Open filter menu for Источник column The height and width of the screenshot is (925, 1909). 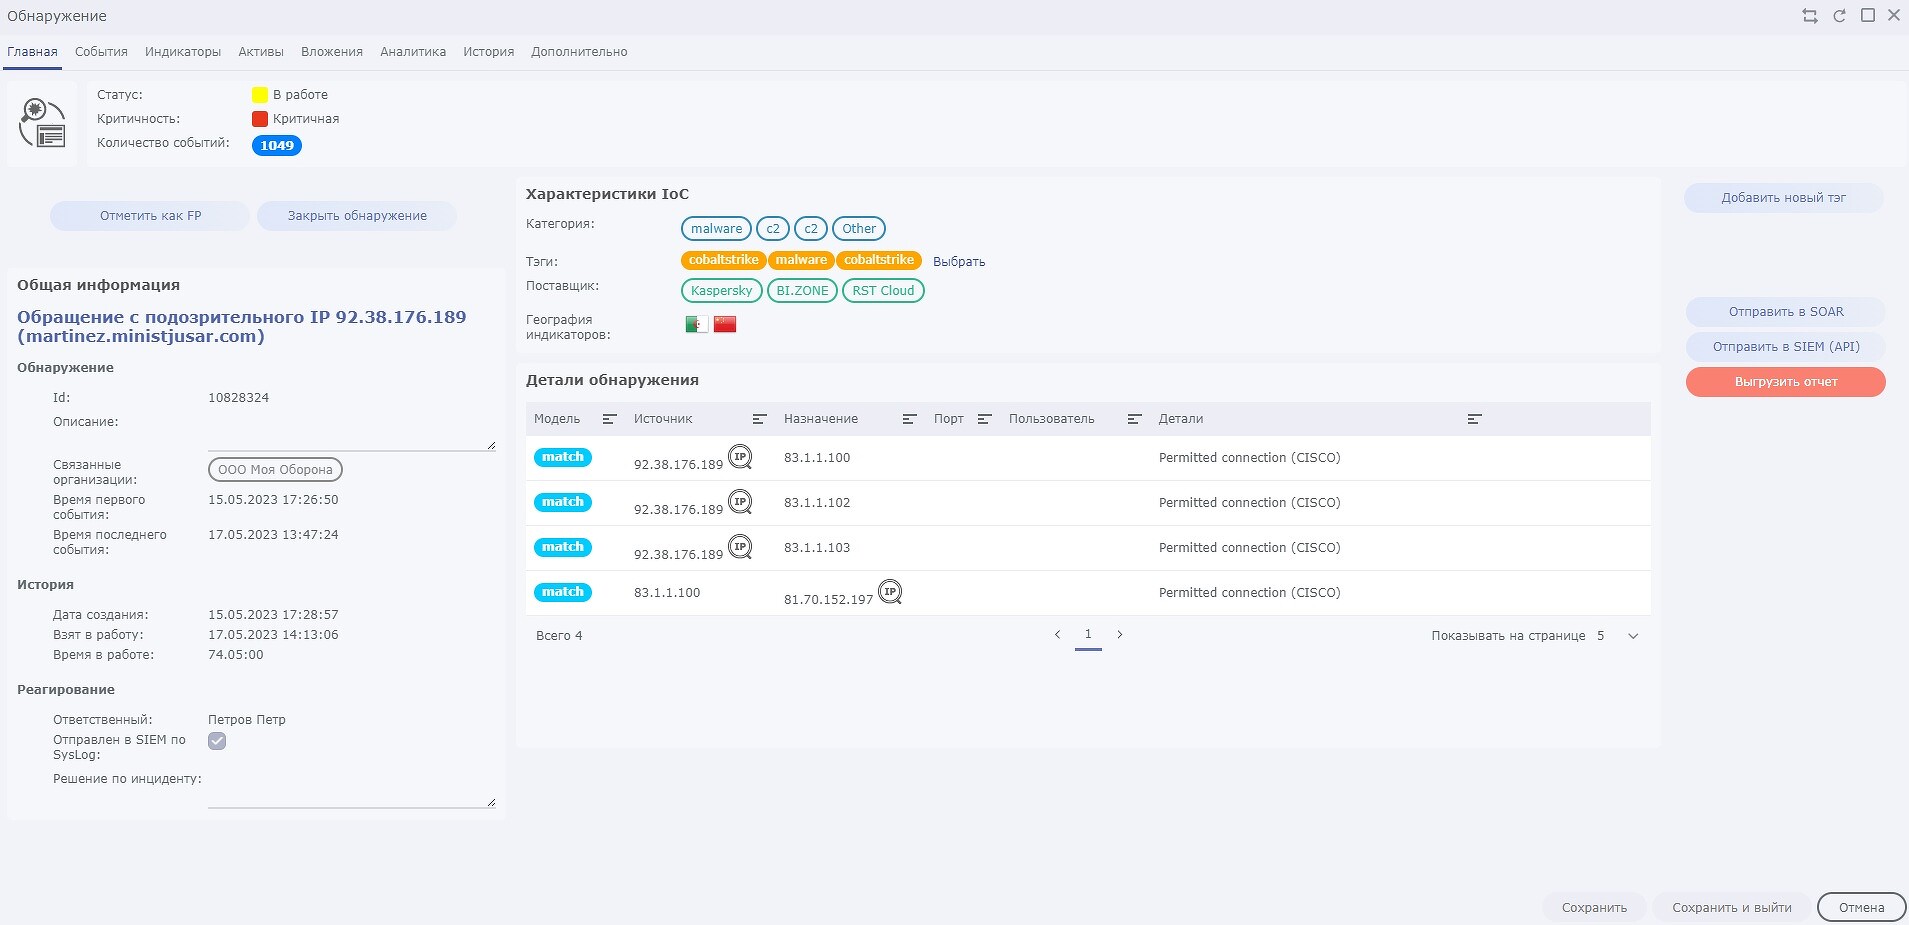(x=760, y=419)
